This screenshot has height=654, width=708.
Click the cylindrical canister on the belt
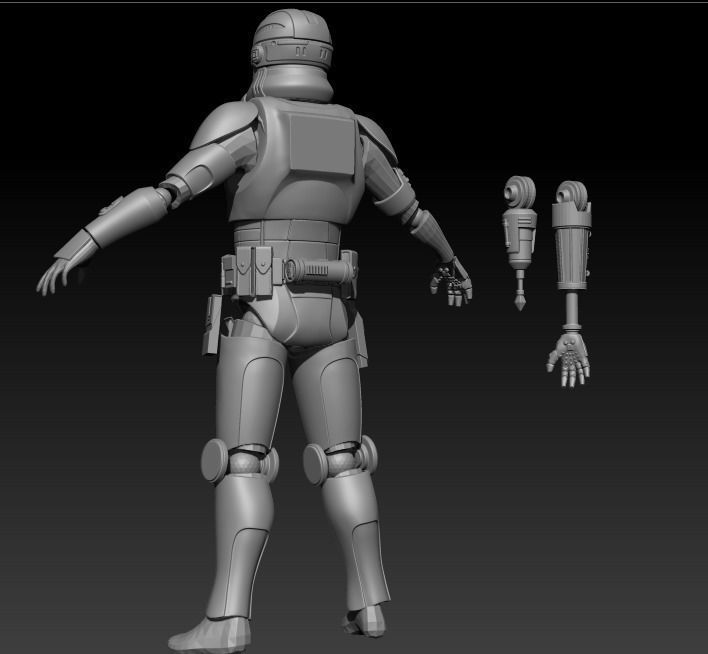[320, 271]
